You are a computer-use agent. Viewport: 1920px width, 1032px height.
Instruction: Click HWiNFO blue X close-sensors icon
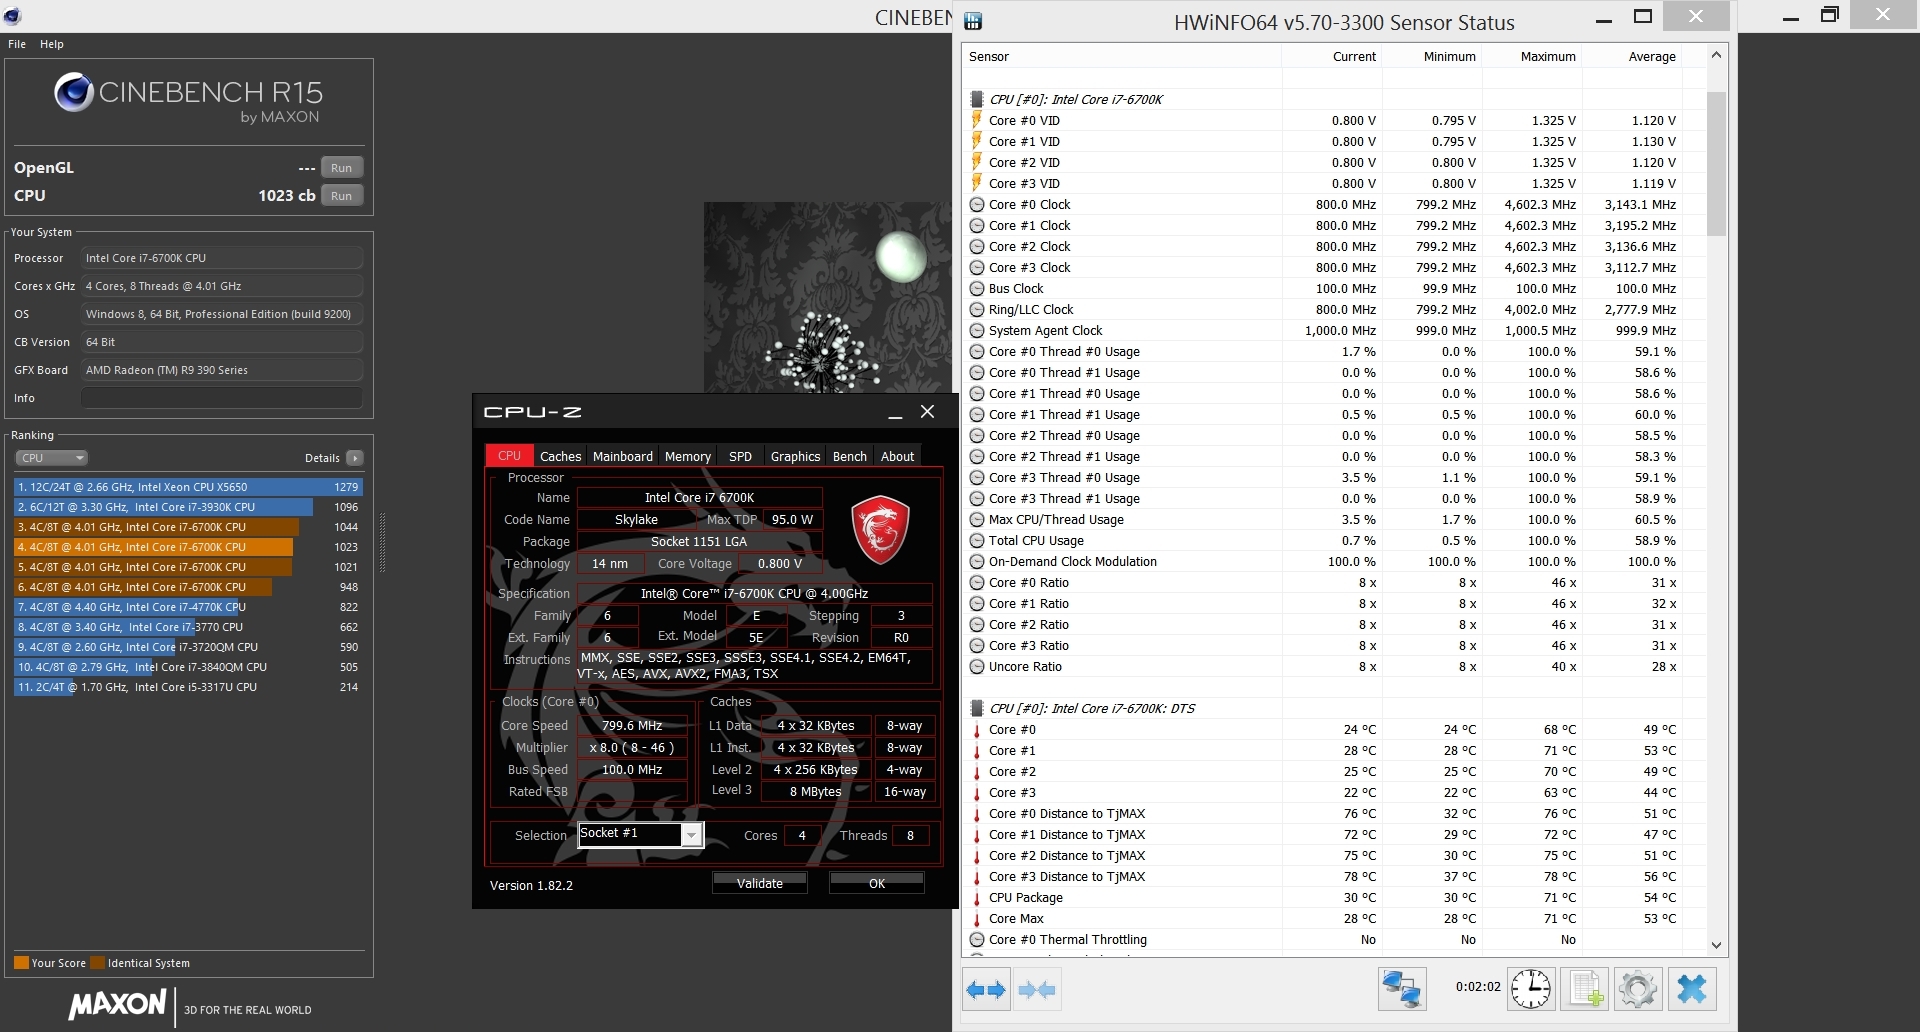(1692, 989)
